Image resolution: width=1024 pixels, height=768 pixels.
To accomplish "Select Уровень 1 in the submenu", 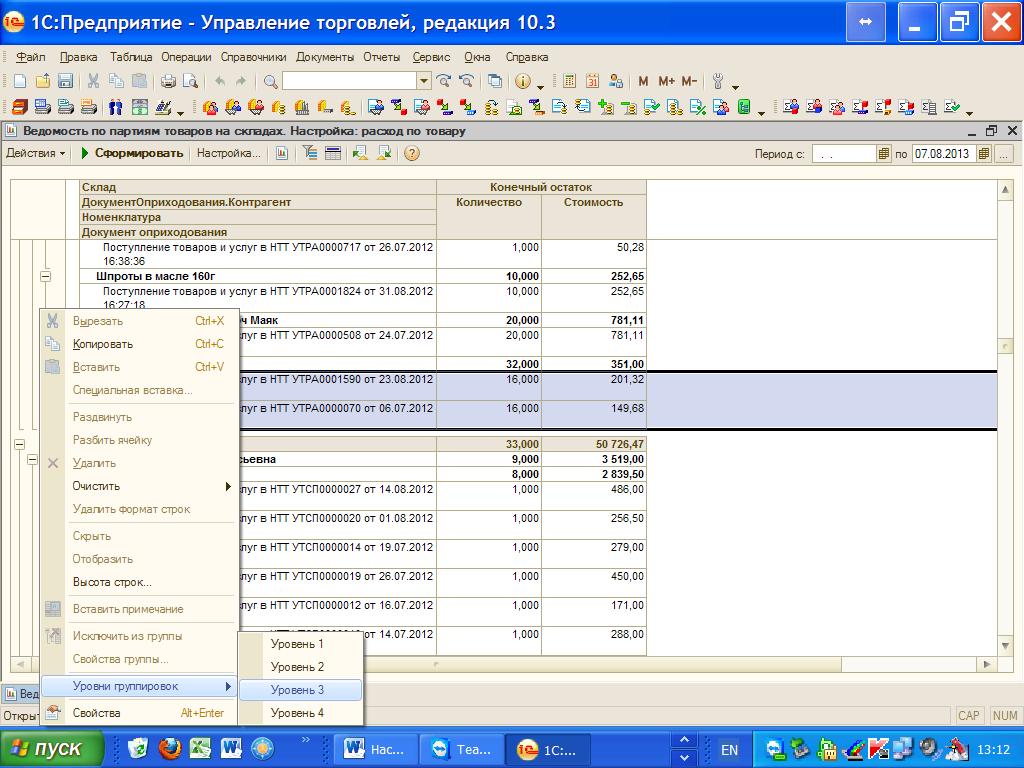I will point(300,644).
